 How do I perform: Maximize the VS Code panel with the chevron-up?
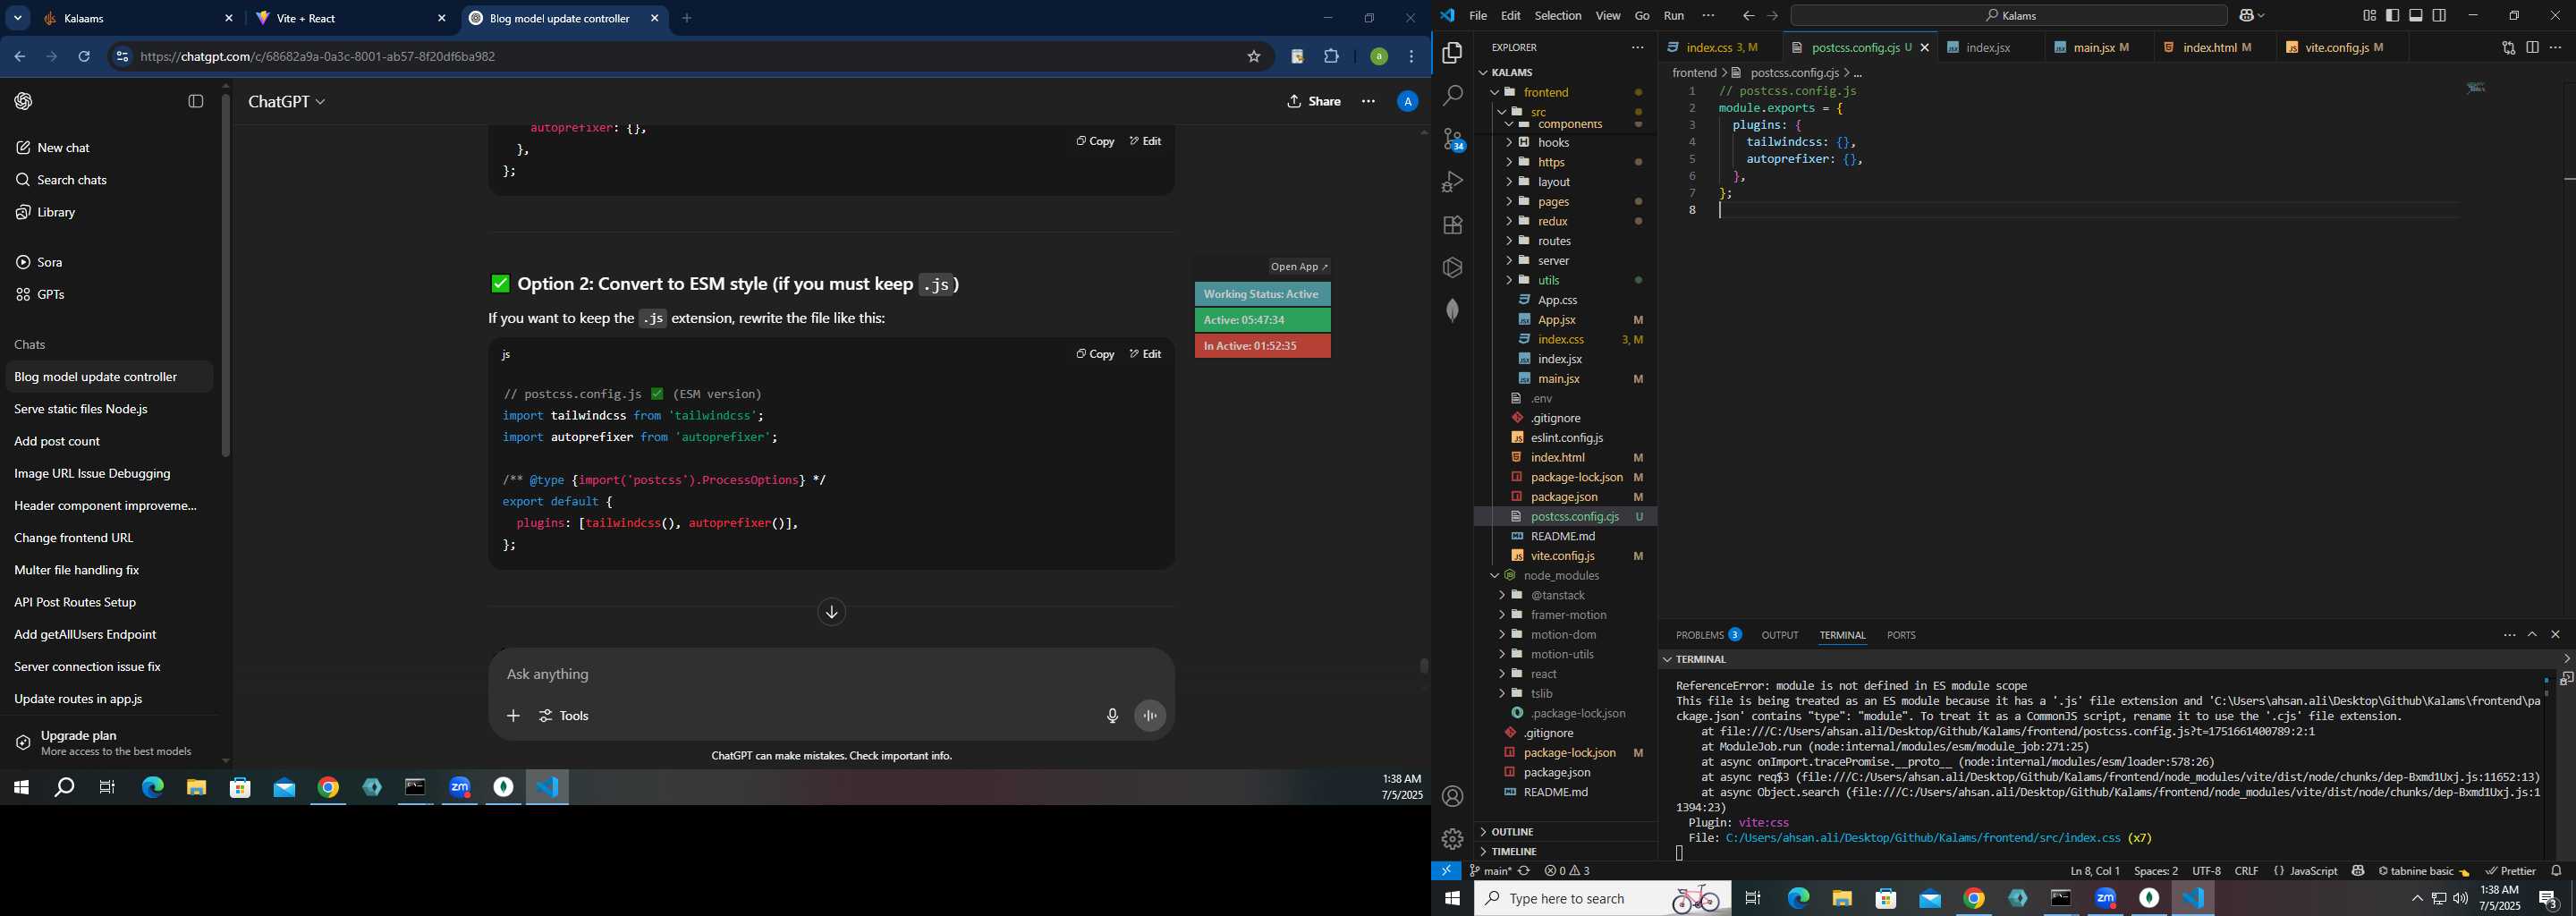pyautogui.click(x=2532, y=635)
